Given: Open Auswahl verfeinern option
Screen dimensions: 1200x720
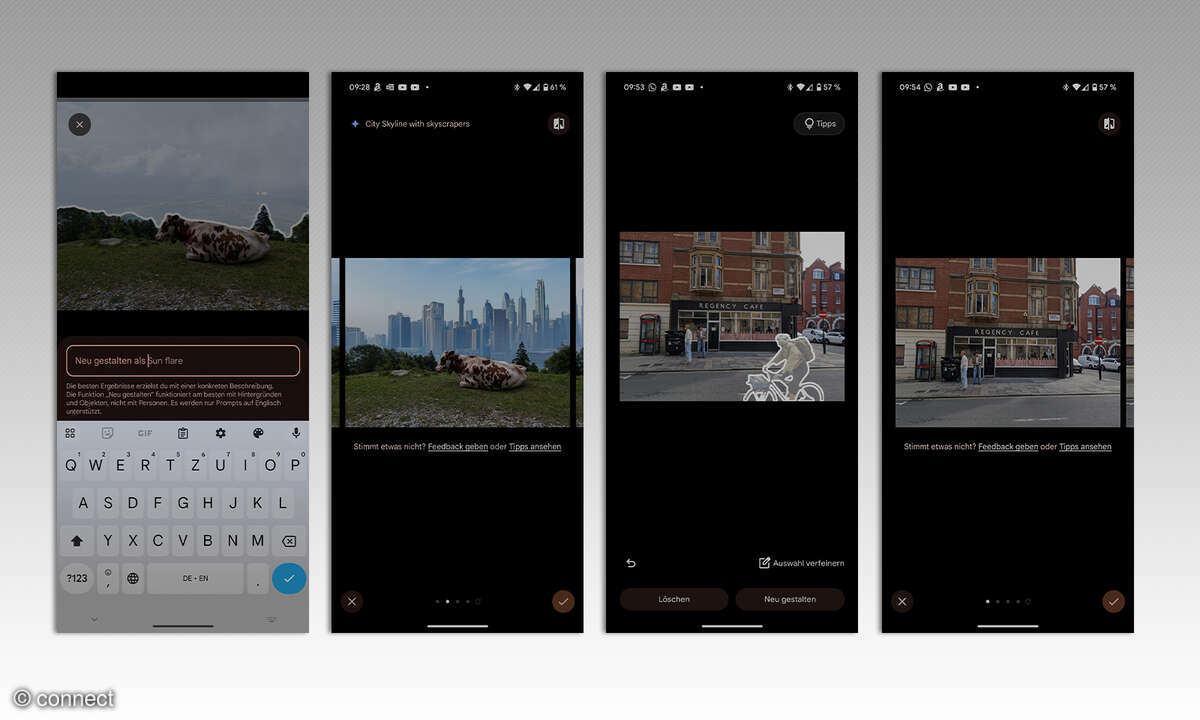Looking at the screenshot, I should click(801, 563).
